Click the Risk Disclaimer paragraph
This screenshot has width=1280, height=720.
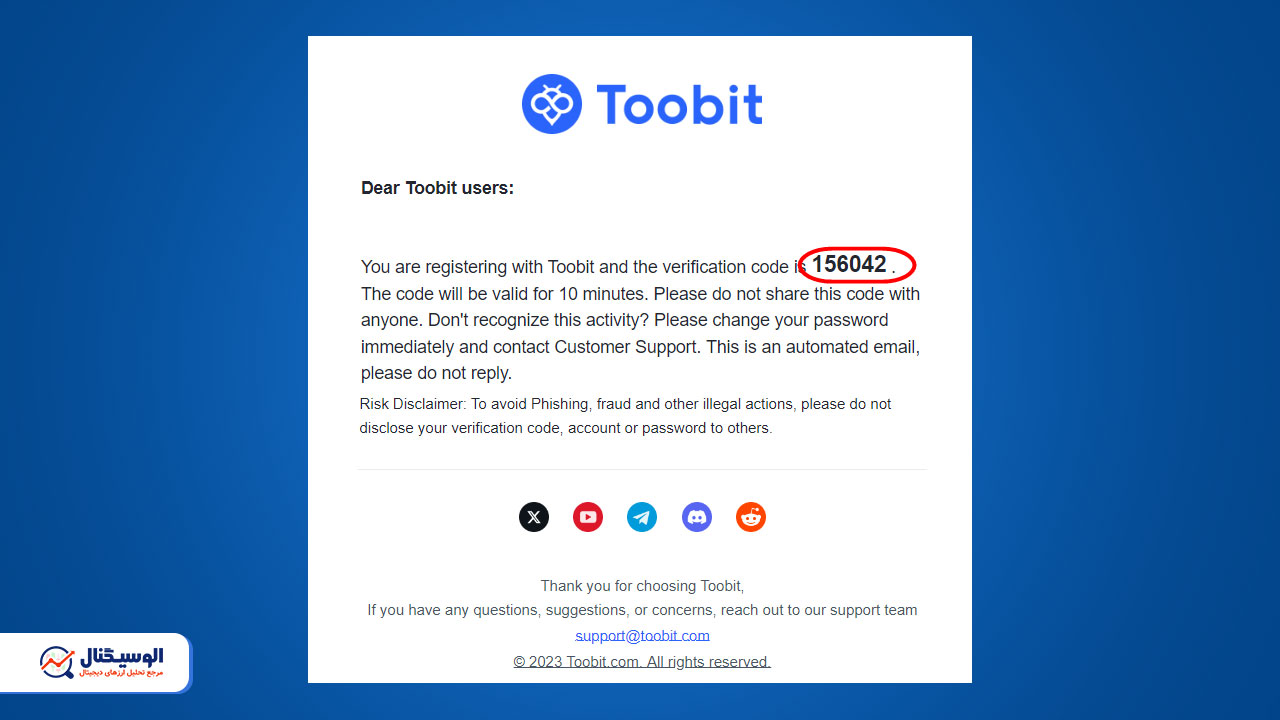click(x=625, y=416)
